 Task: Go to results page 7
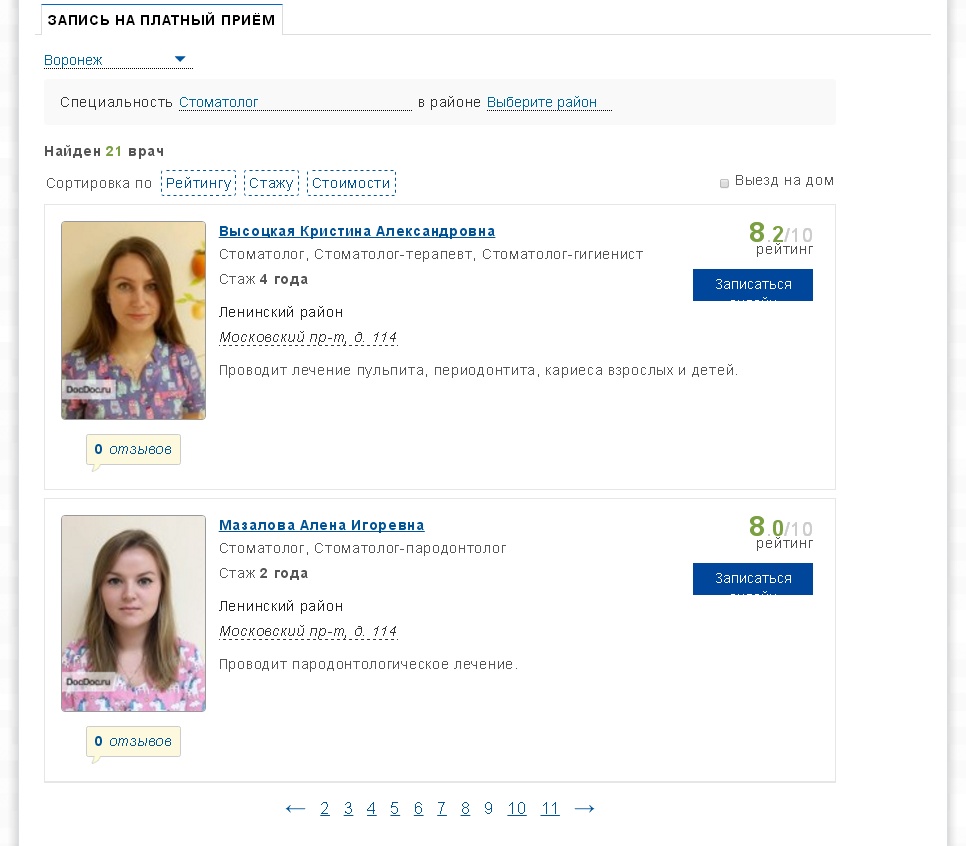coord(442,808)
